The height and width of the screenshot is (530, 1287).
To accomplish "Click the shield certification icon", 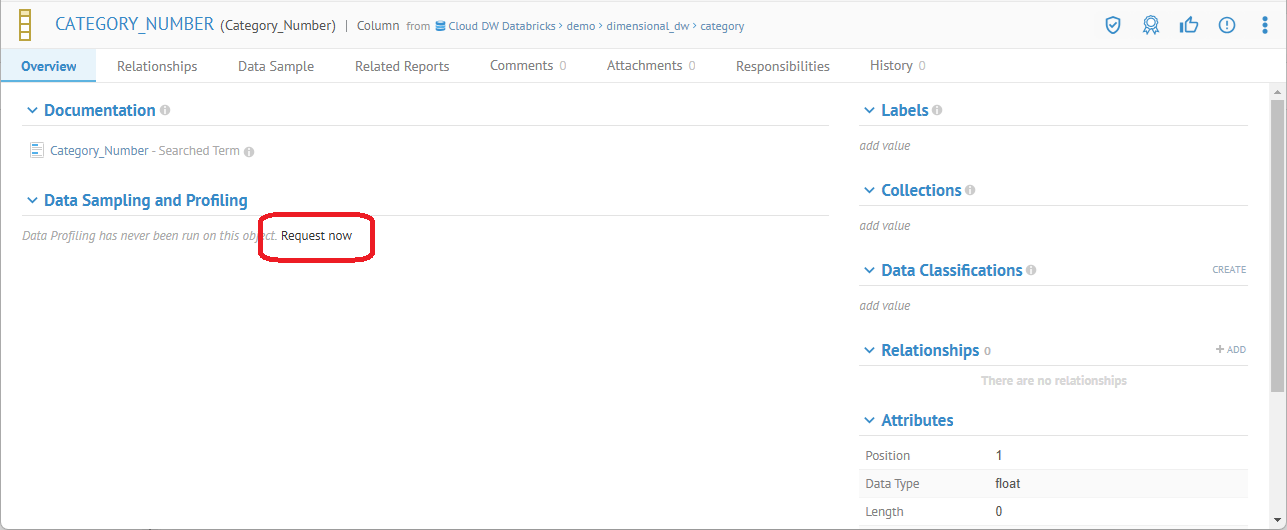I will (x=1112, y=25).
